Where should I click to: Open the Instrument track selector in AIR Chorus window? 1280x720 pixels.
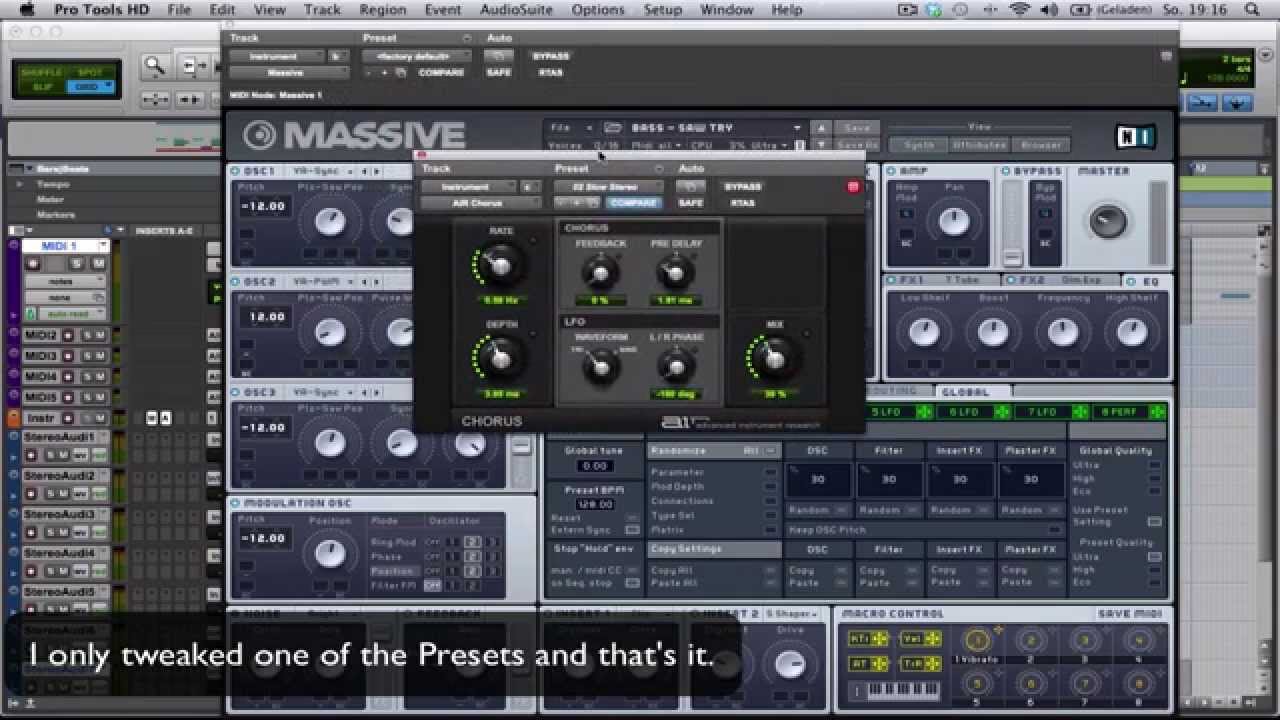click(x=469, y=187)
